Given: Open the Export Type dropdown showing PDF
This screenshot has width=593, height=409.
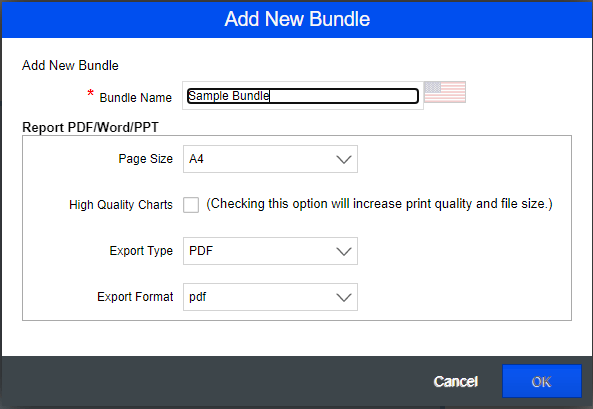Looking at the screenshot, I should (270, 251).
